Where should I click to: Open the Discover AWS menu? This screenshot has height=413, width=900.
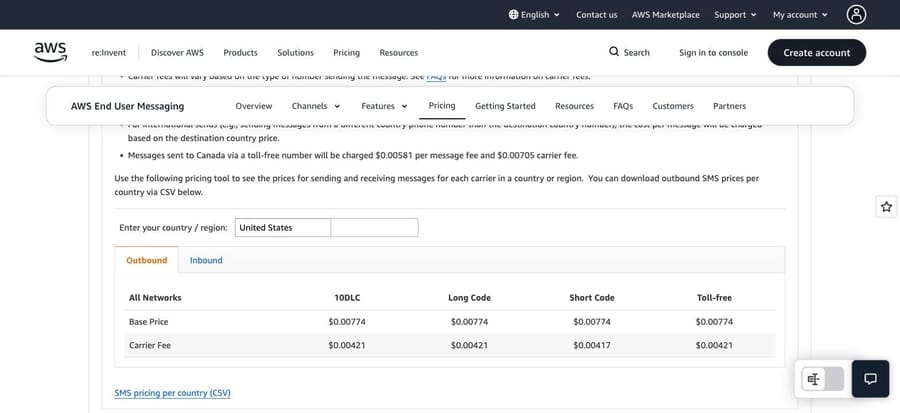(177, 53)
